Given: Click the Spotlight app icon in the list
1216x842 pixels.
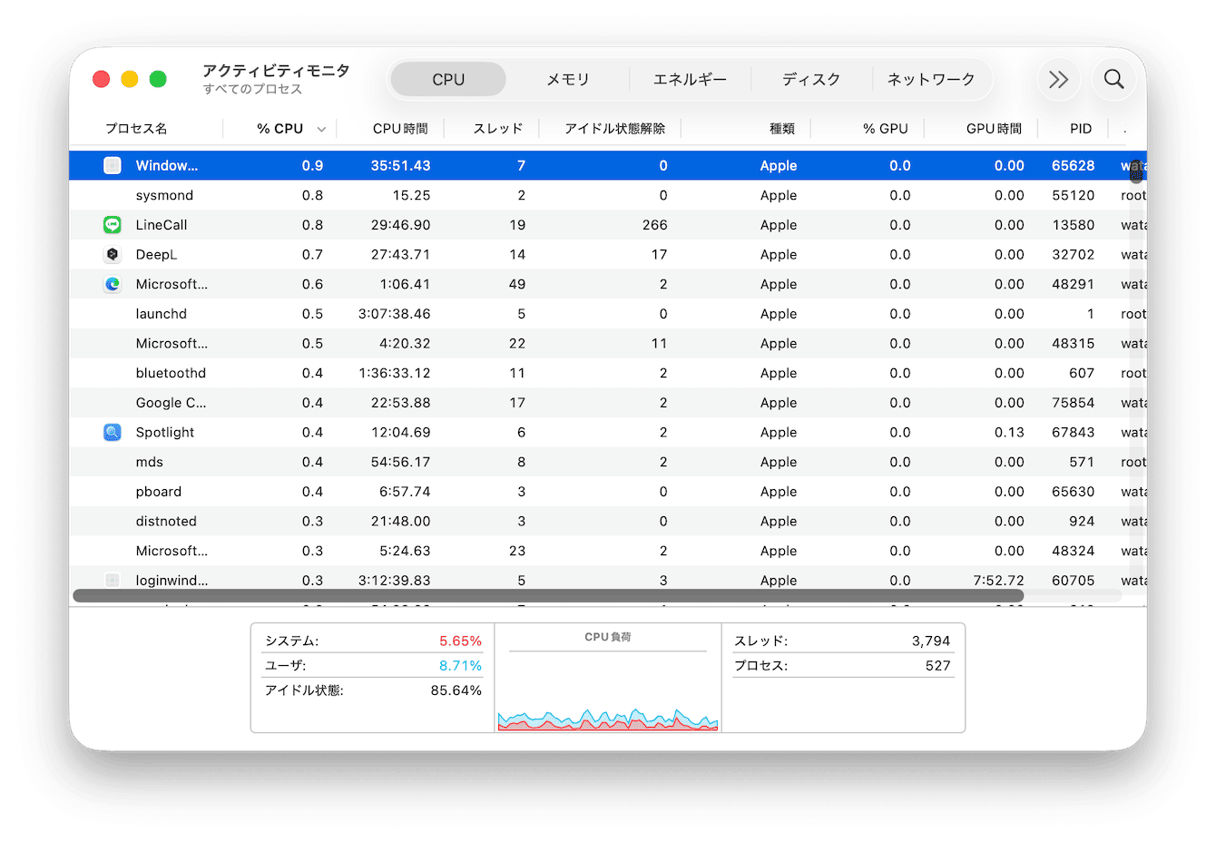Looking at the screenshot, I should (111, 432).
